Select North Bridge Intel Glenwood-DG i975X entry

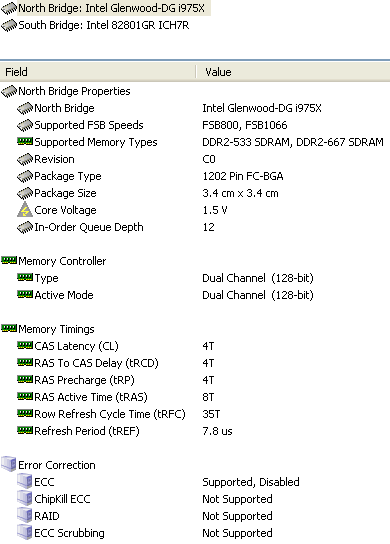tap(105, 8)
